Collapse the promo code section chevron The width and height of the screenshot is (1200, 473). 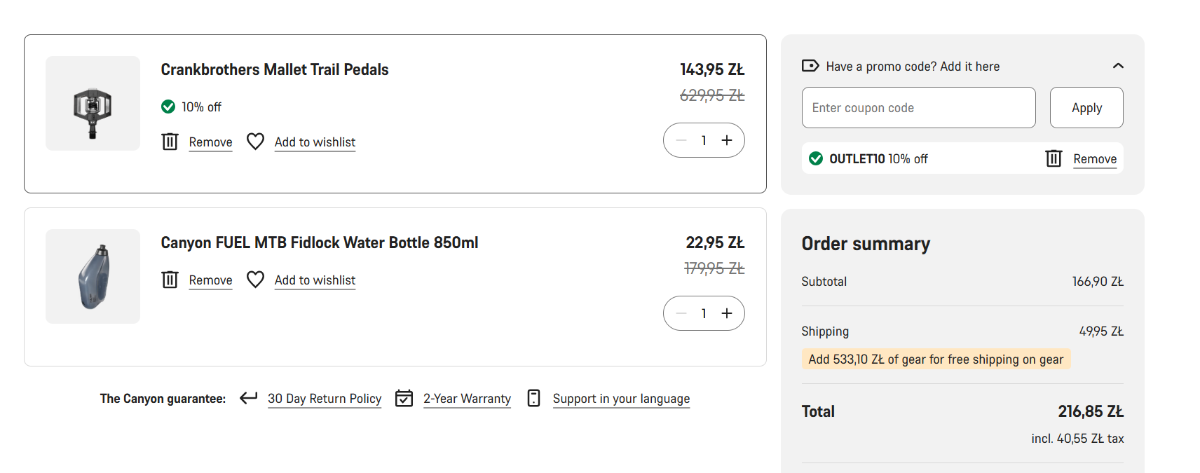[1118, 66]
